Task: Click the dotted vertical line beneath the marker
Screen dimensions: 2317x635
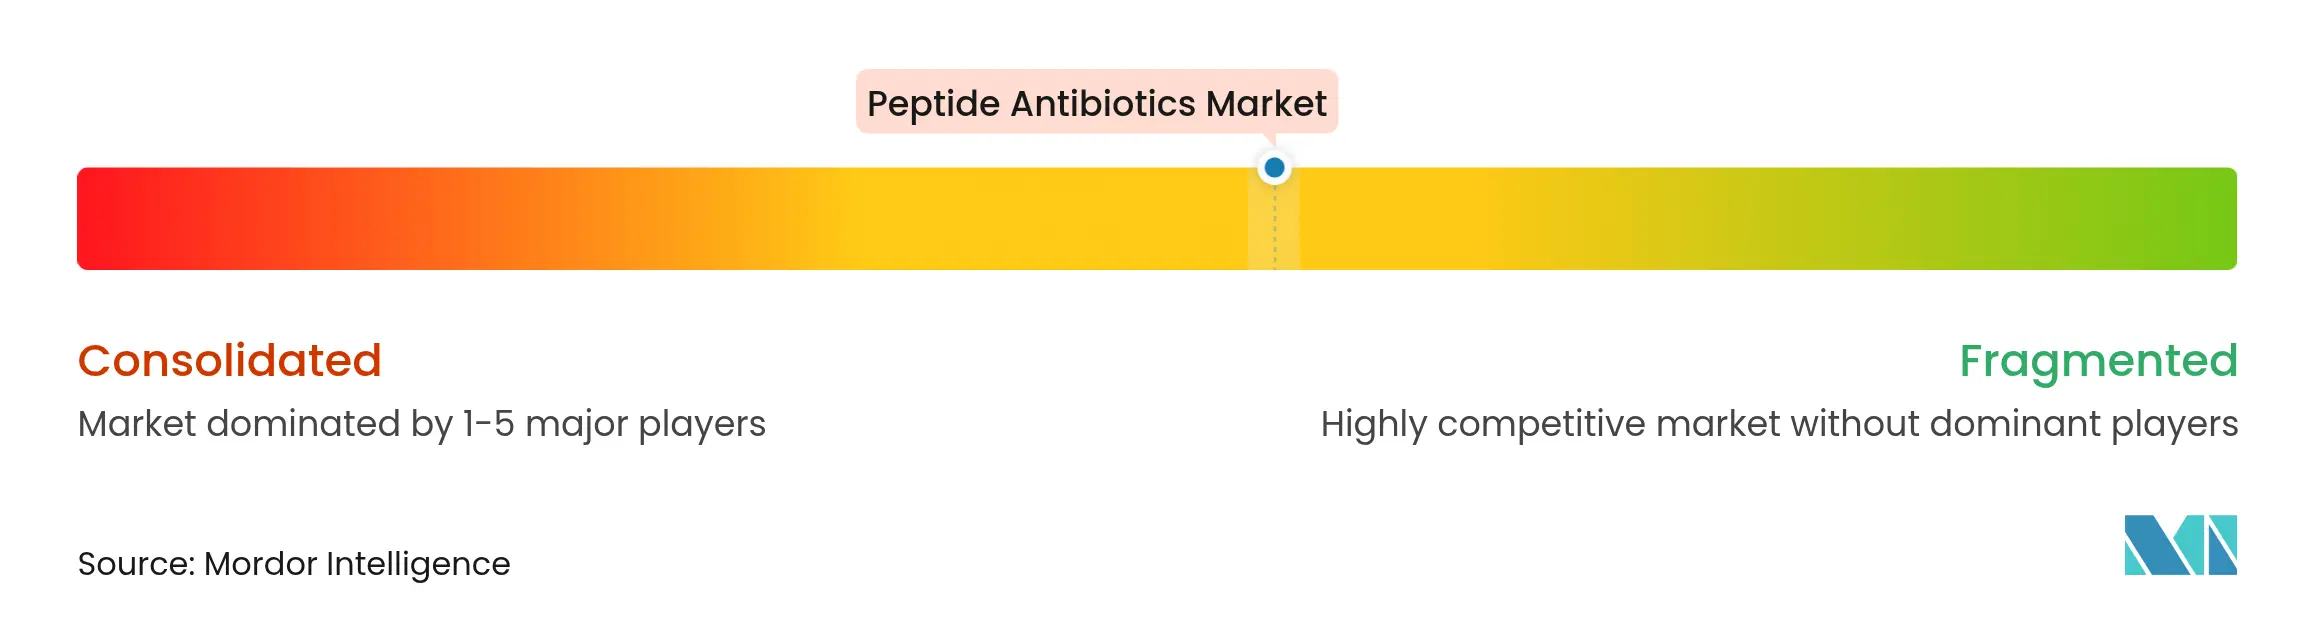Action: pos(1274,230)
